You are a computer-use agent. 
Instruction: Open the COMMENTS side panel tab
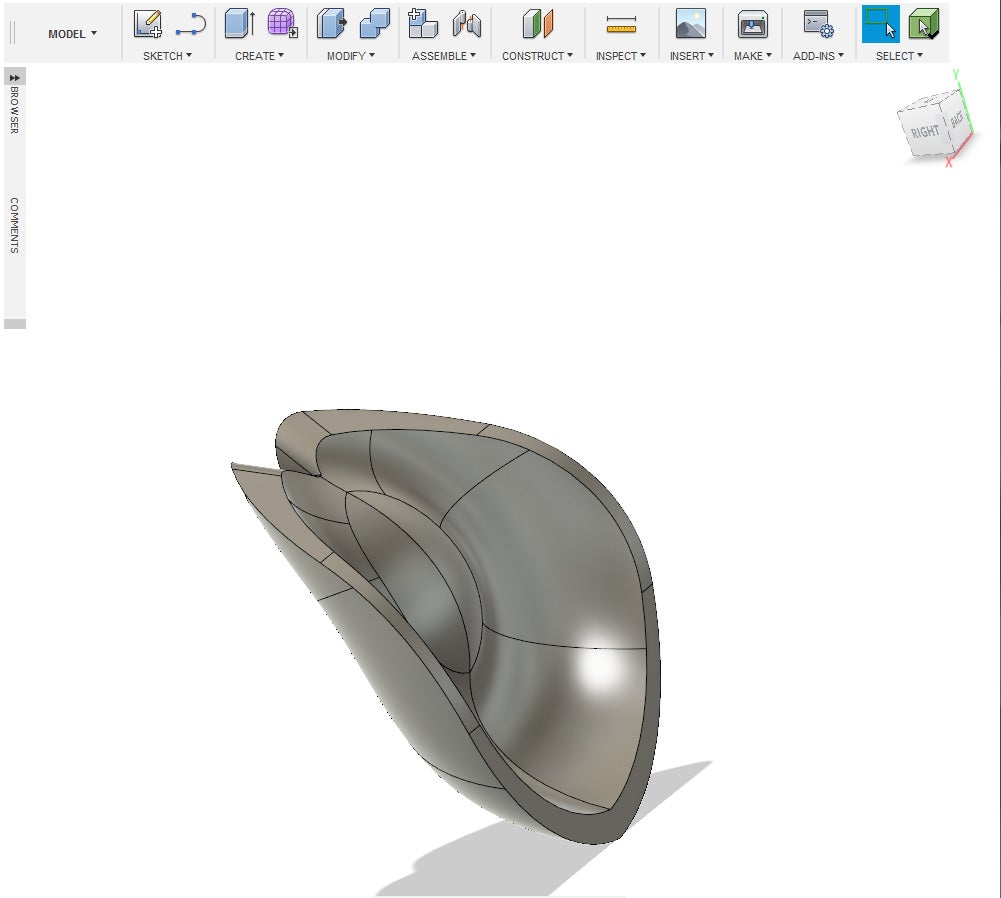(x=15, y=225)
